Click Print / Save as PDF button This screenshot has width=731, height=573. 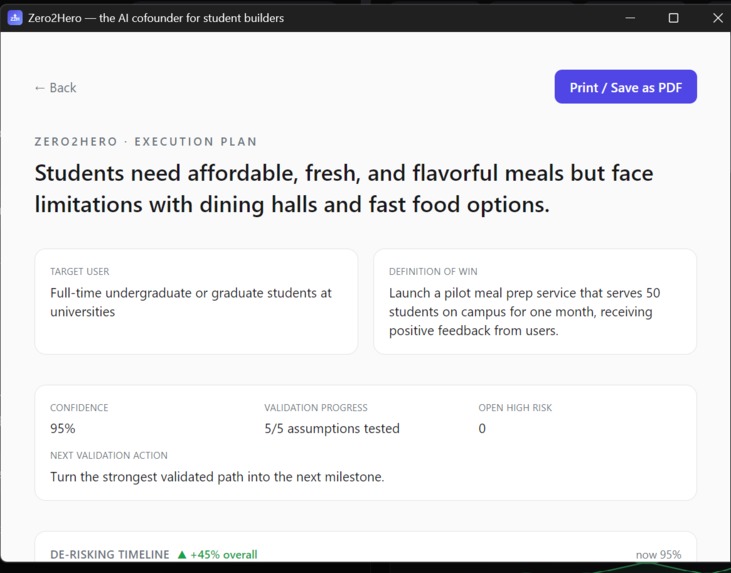(625, 87)
